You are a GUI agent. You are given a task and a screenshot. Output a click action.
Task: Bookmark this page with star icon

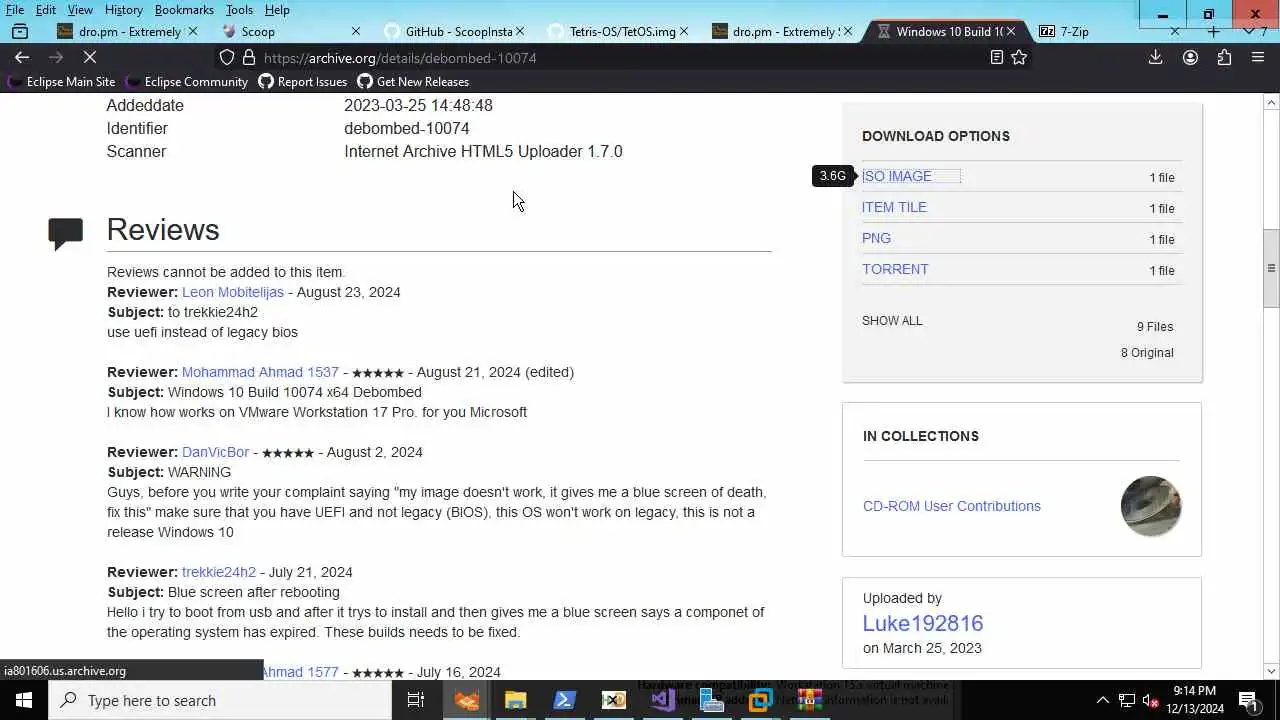point(1019,58)
